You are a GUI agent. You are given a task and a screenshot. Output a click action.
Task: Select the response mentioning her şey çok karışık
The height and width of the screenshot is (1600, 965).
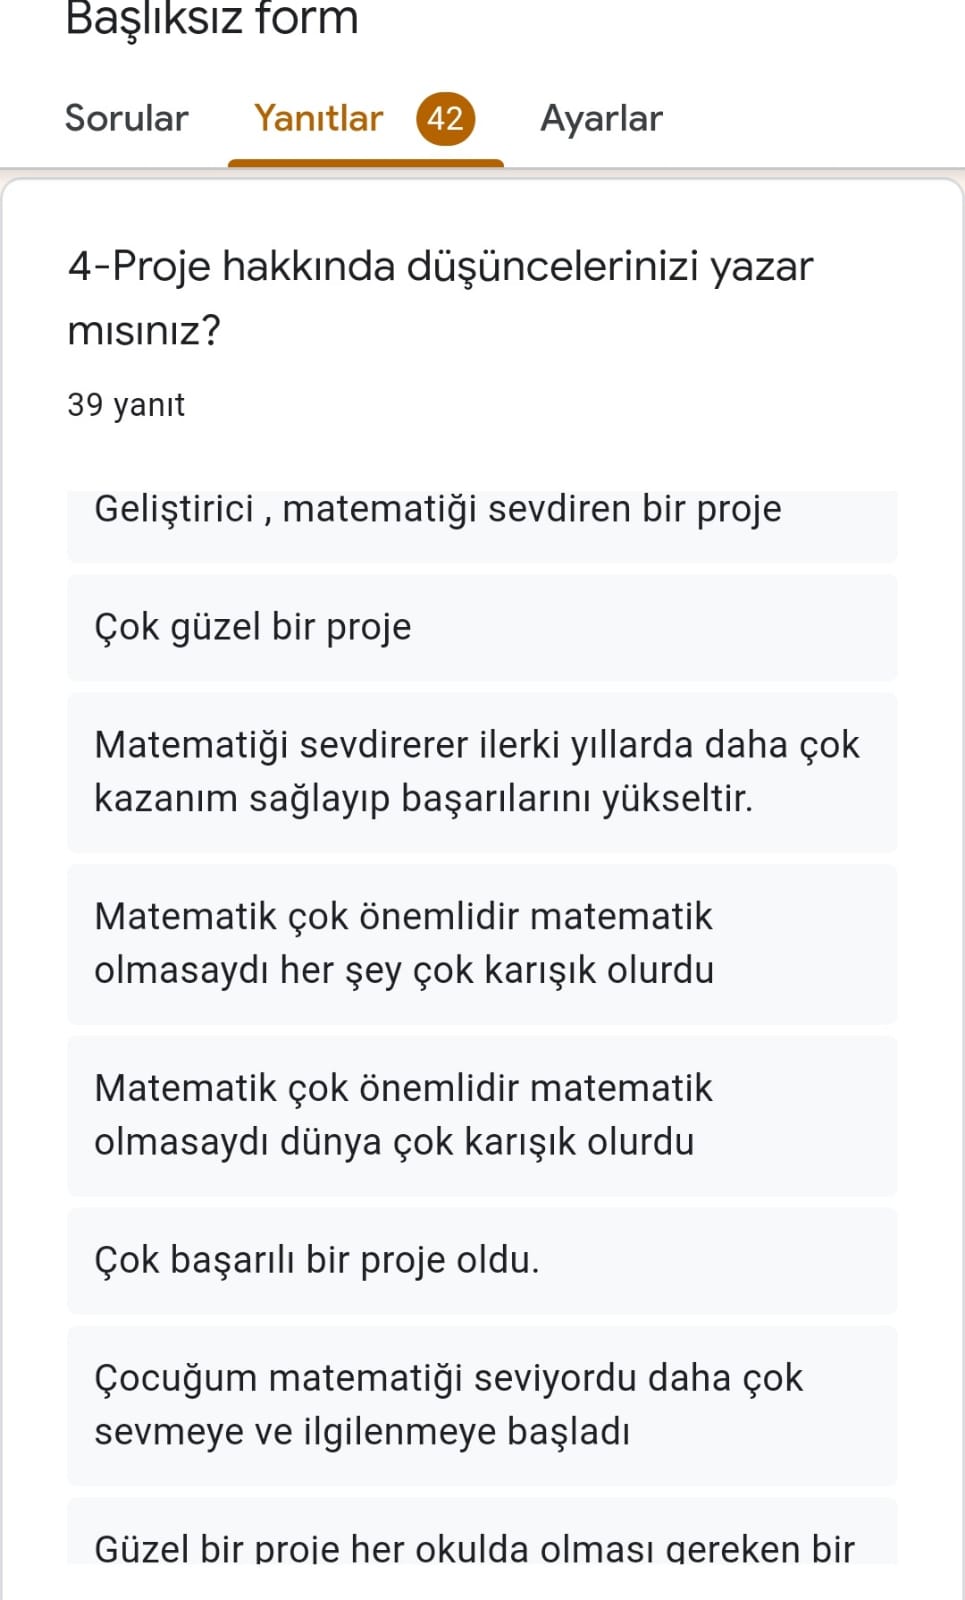403,942
